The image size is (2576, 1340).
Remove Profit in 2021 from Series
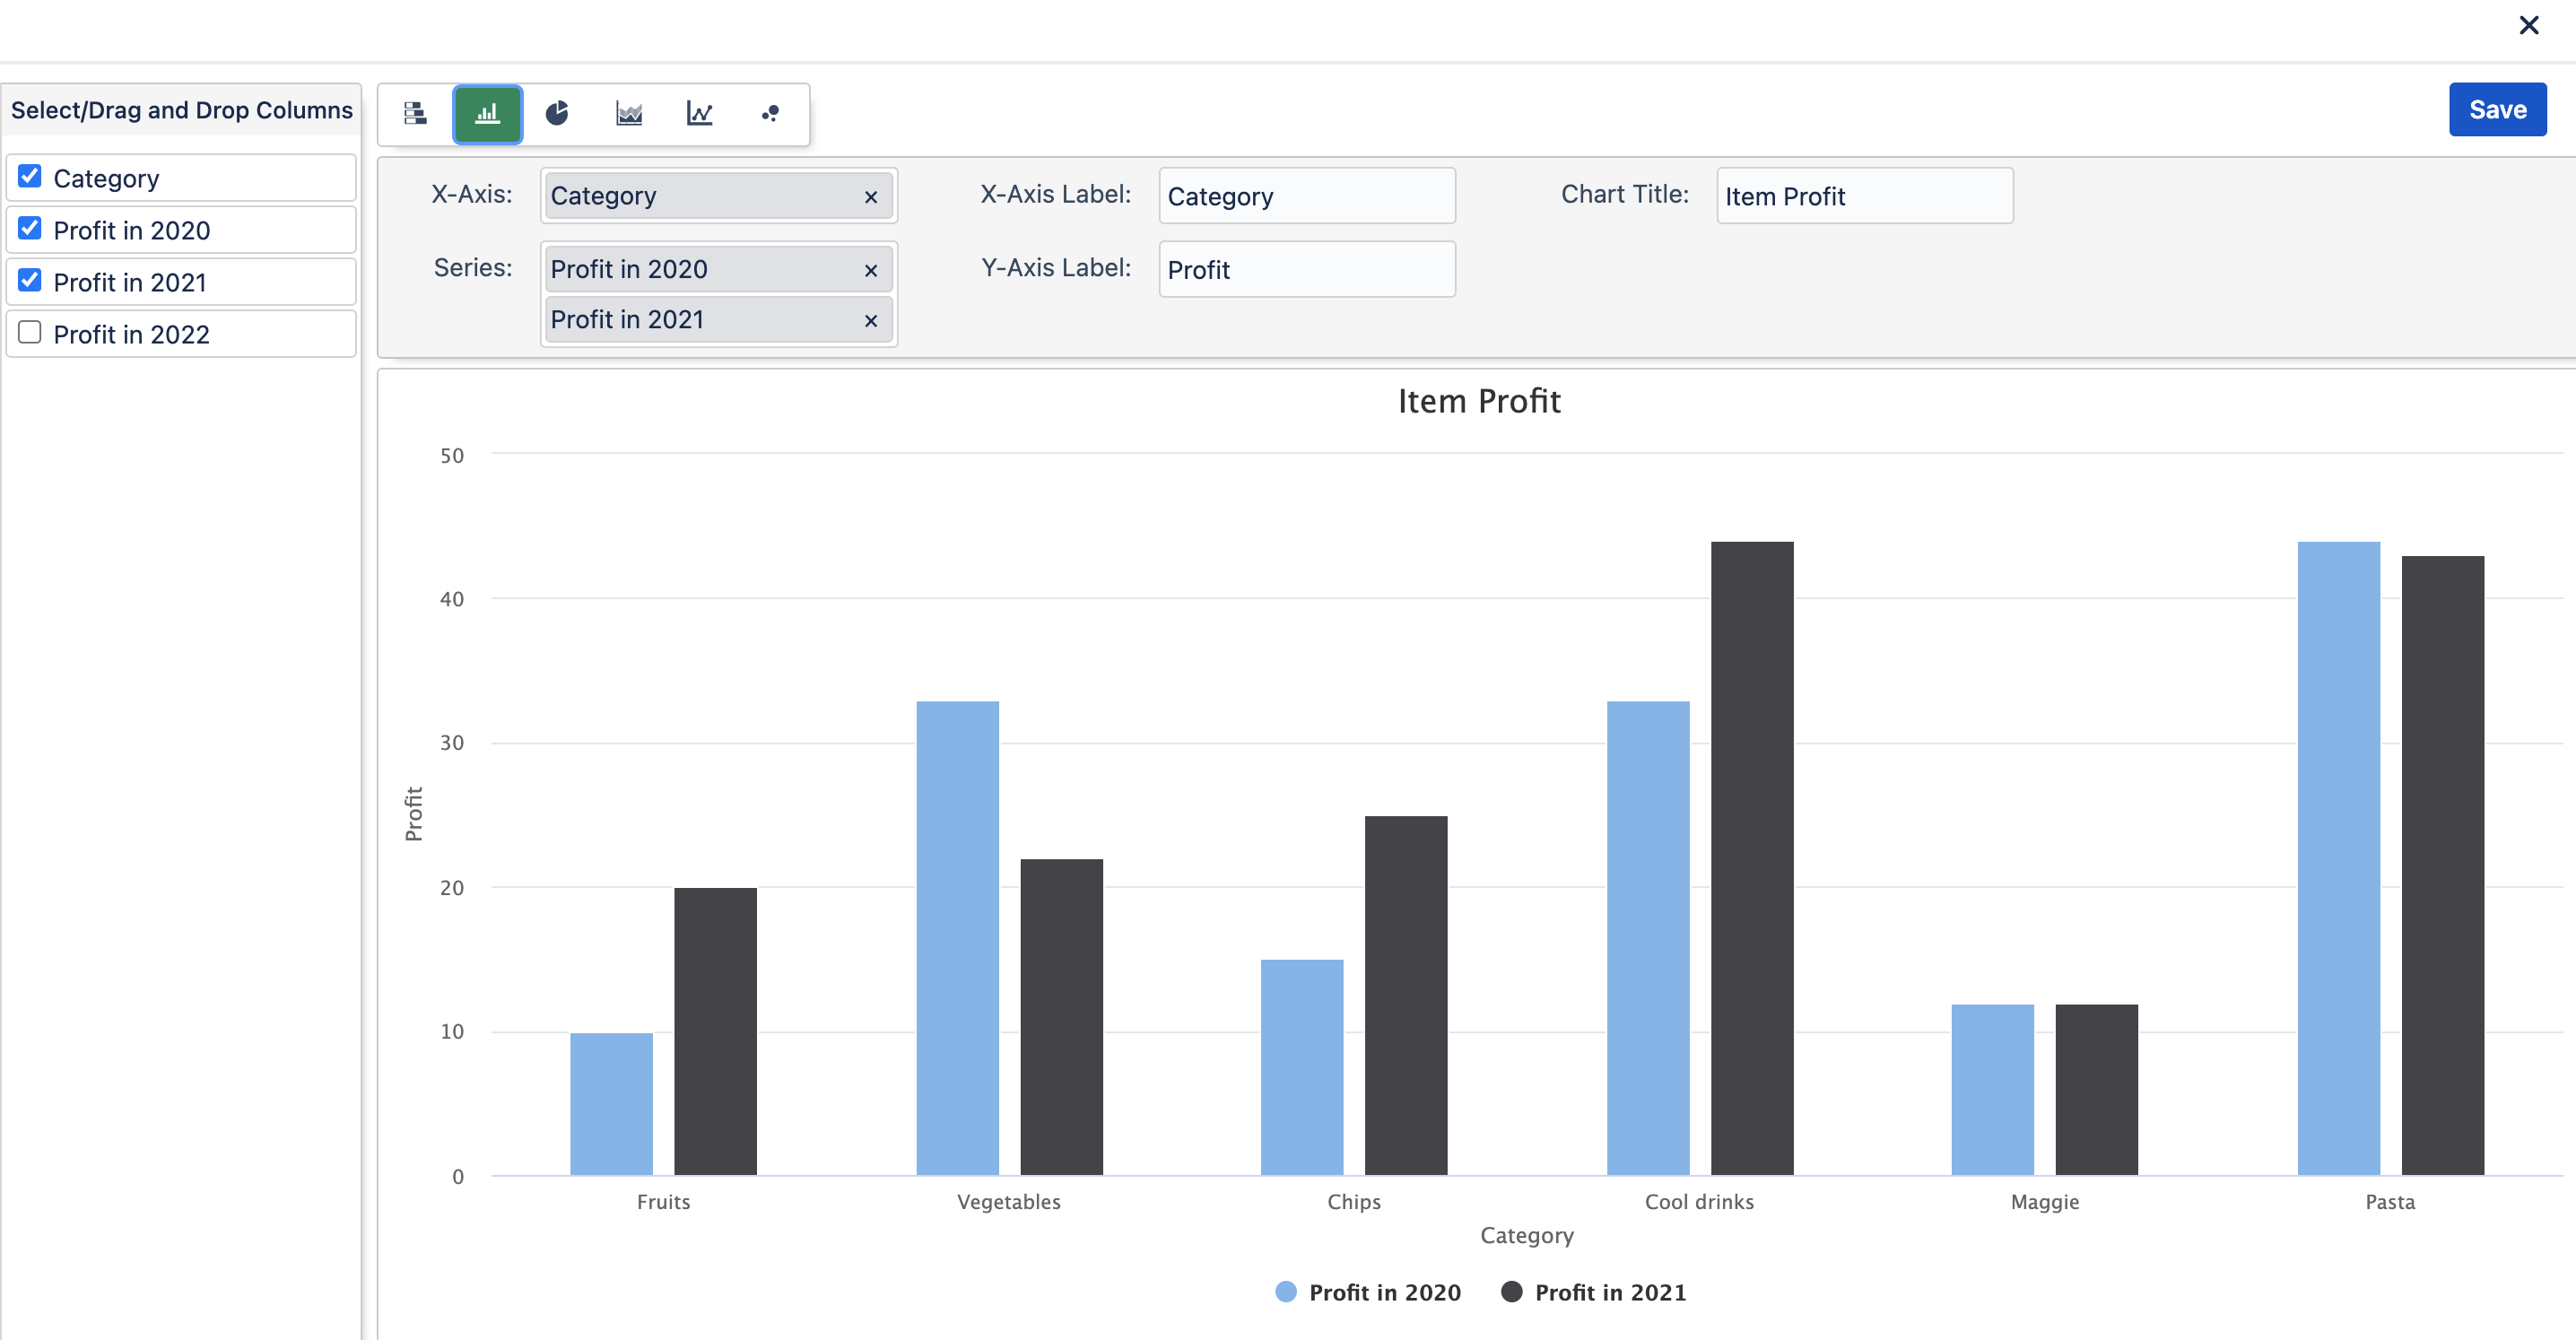point(870,320)
